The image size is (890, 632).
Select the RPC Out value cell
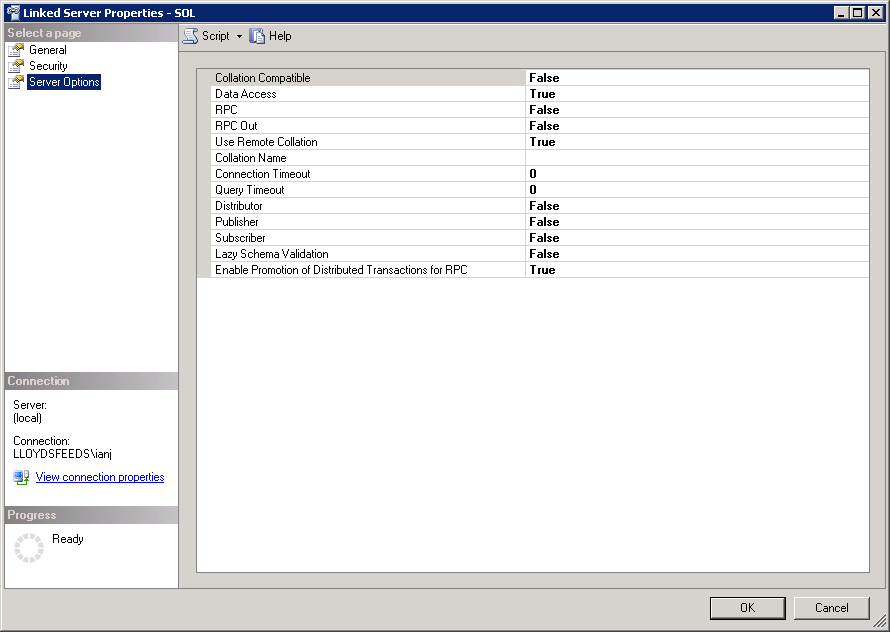tap(696, 126)
